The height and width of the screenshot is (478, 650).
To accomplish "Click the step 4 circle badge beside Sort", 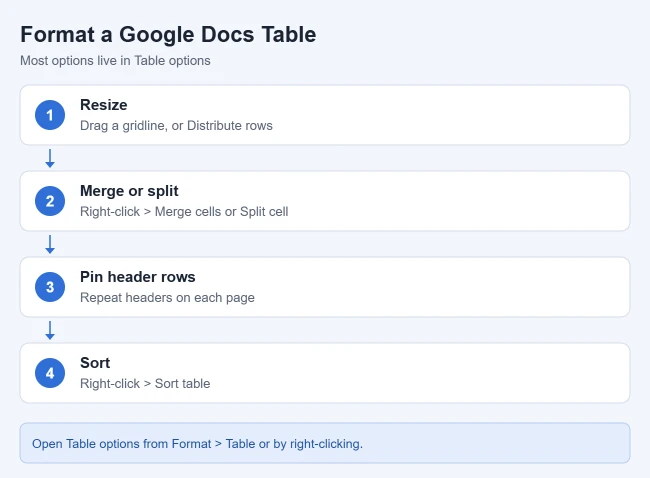I will 50,373.
